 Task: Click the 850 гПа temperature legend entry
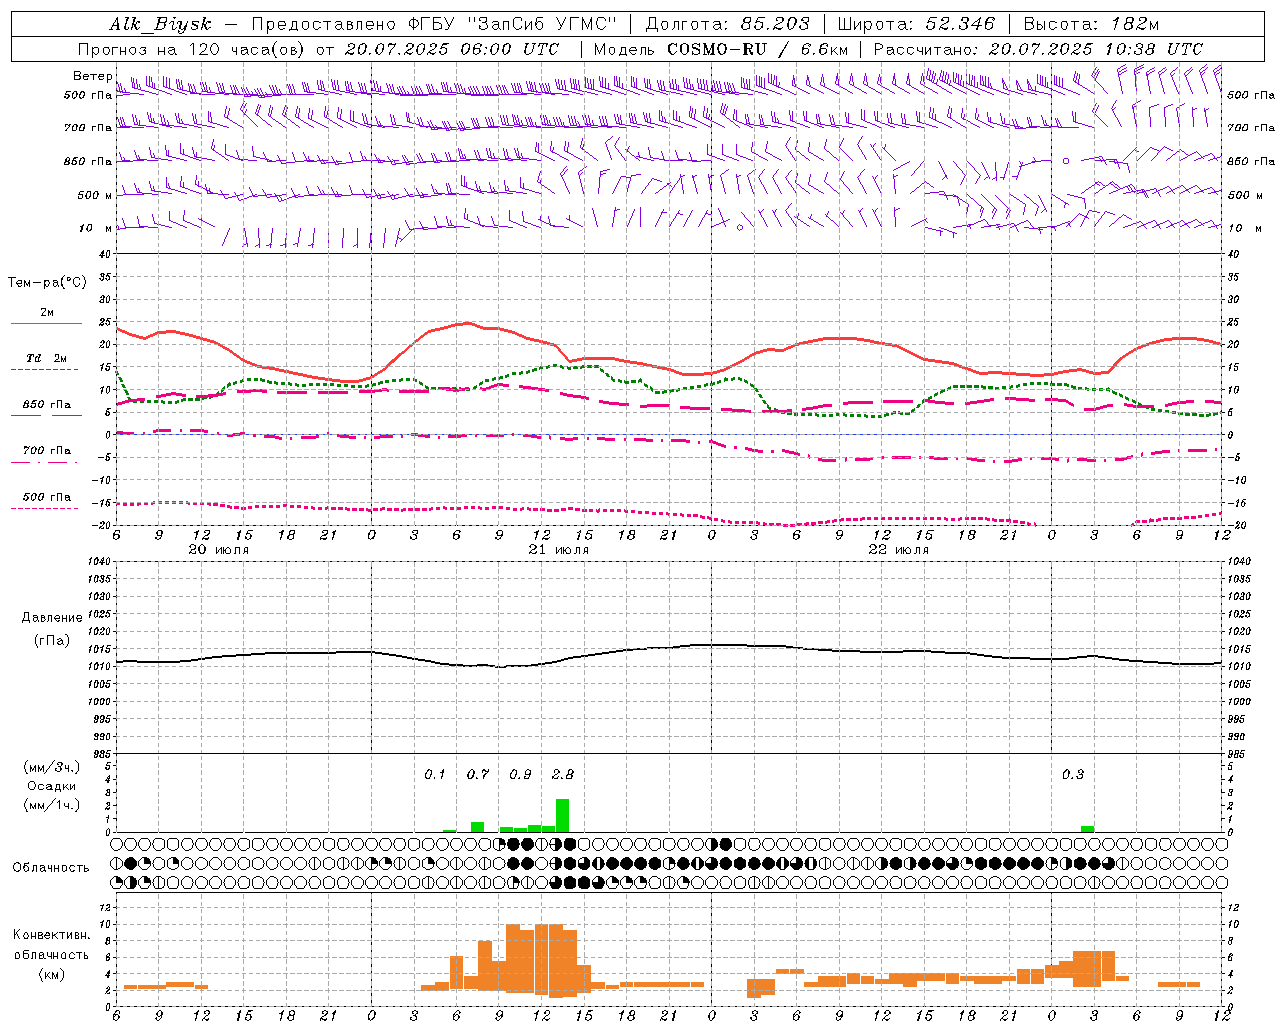47,405
